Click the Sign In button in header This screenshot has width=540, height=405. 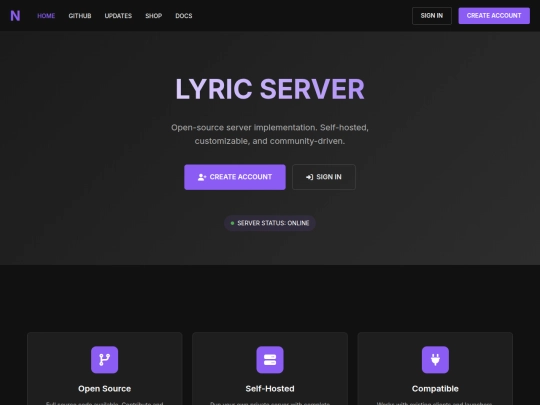click(432, 16)
